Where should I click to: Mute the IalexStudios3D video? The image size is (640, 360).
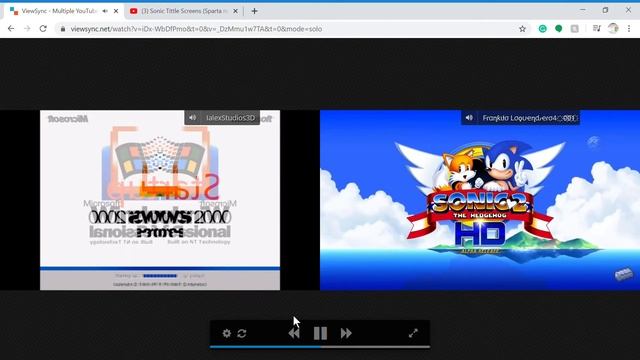[192, 118]
